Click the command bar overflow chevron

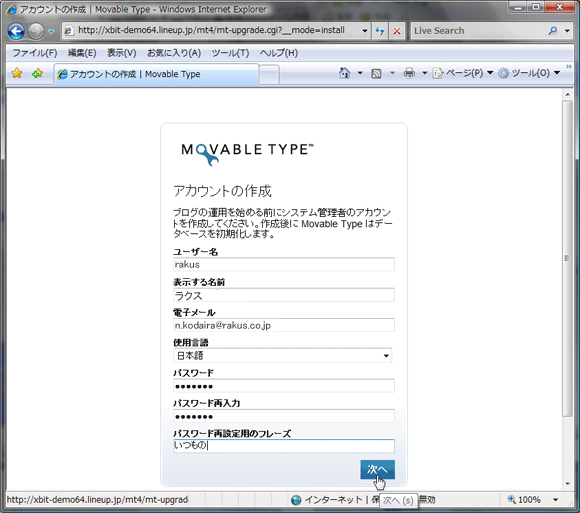click(x=569, y=66)
